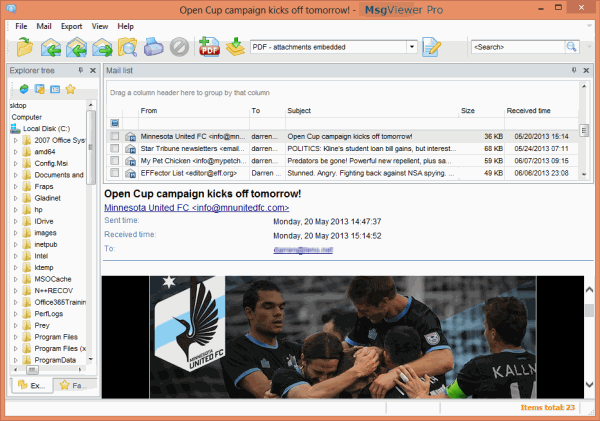Close the Explorer tree panel
Viewport: 600px width, 421px height.
point(93,70)
